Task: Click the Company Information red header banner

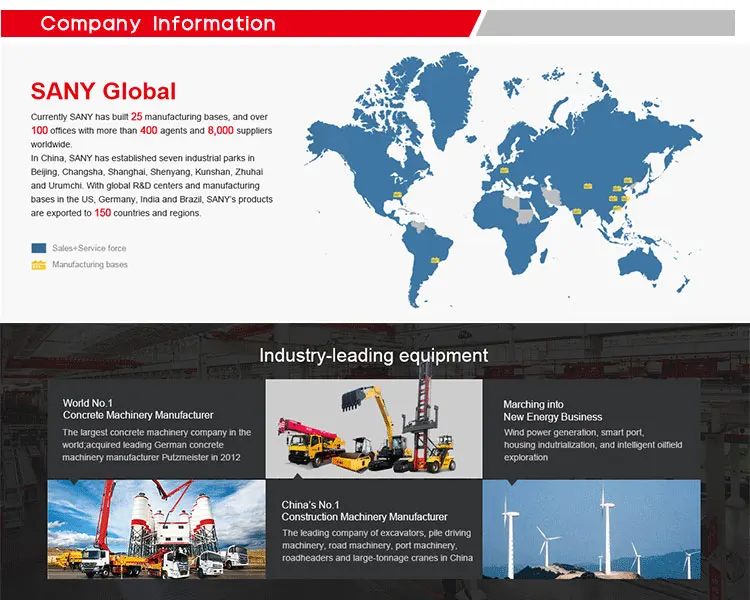Action: 240,23
